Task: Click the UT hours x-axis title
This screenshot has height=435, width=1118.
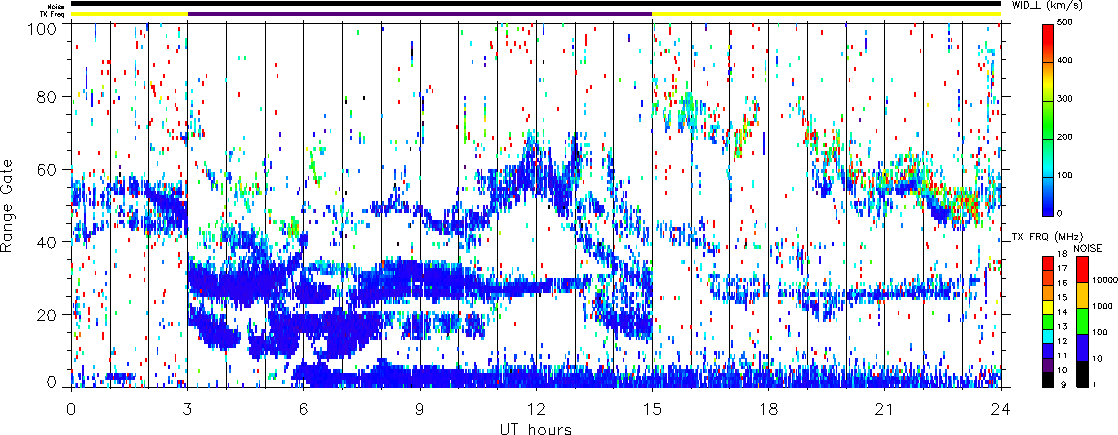Action: click(x=536, y=428)
